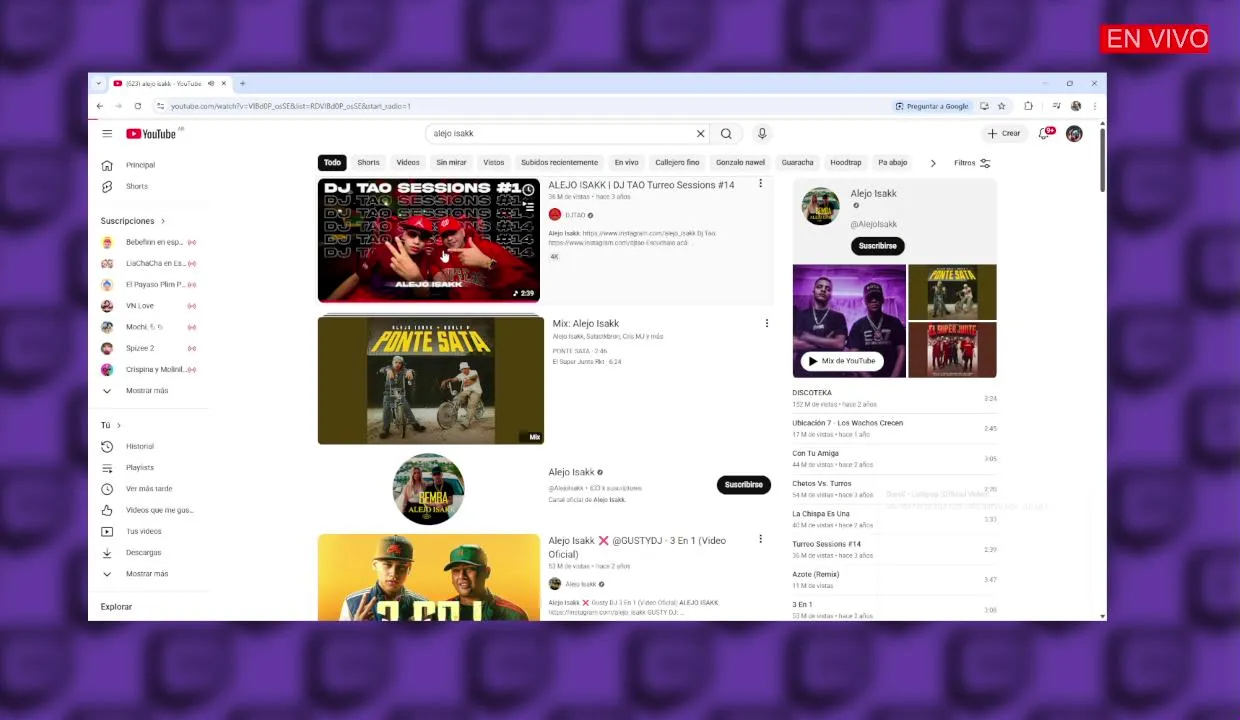Click the page vertical scrollbar
The image size is (1240, 720).
coord(1102,160)
